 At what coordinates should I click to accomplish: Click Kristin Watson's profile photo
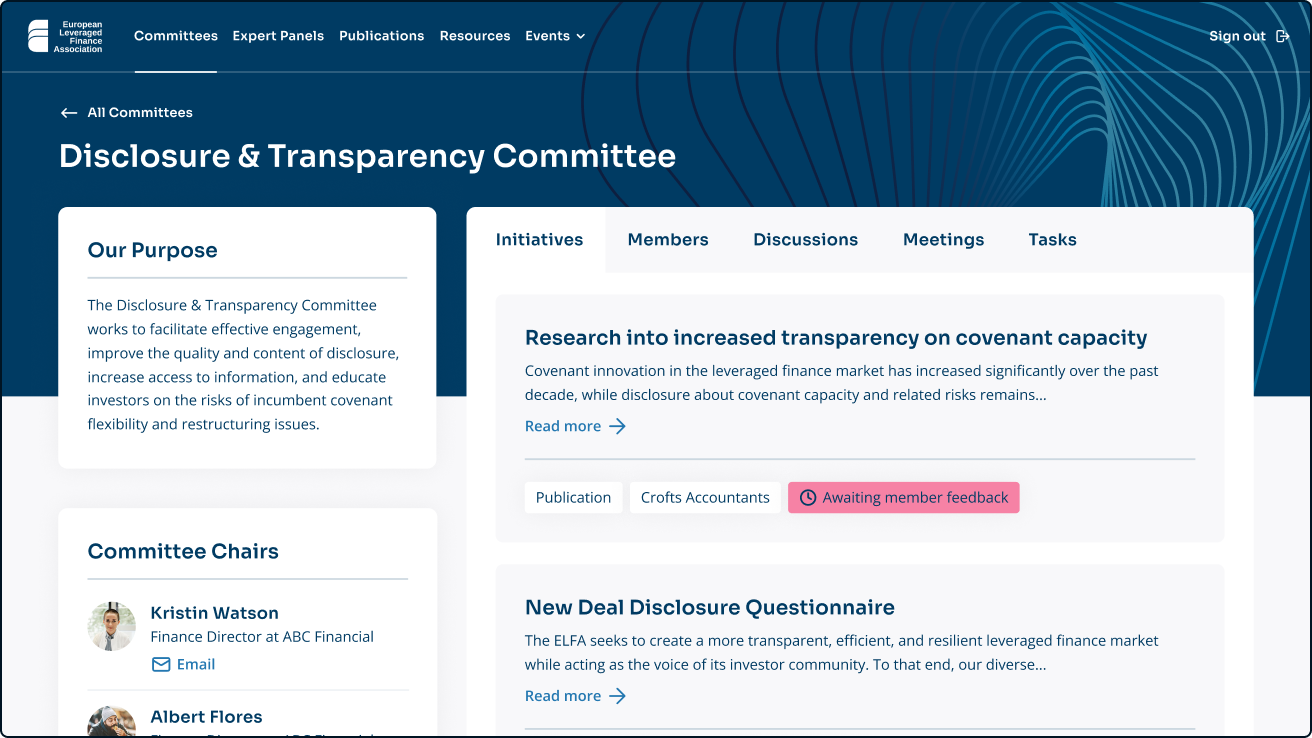click(111, 626)
